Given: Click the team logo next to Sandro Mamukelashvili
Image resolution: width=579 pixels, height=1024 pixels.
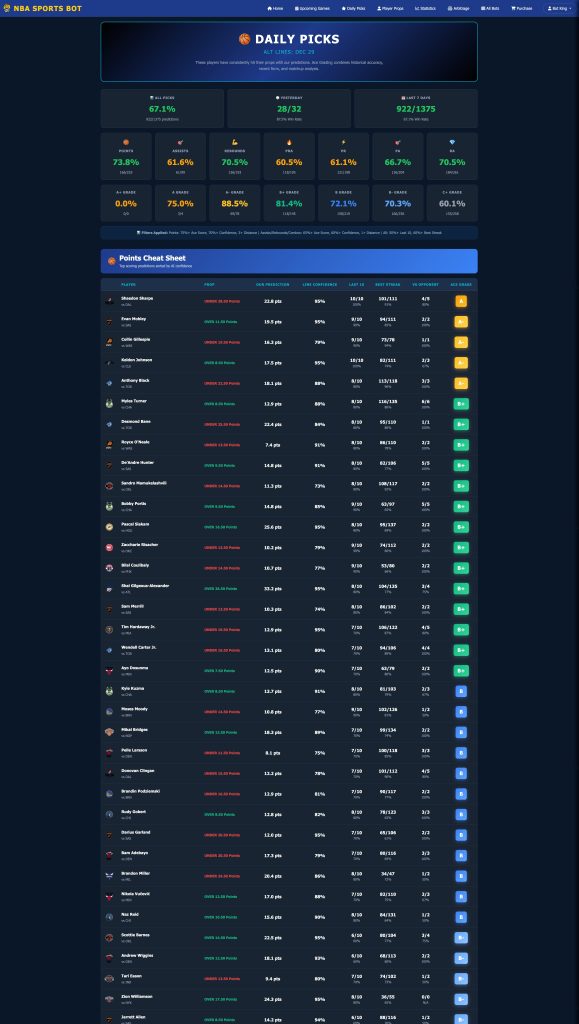Looking at the screenshot, I should click(x=110, y=486).
